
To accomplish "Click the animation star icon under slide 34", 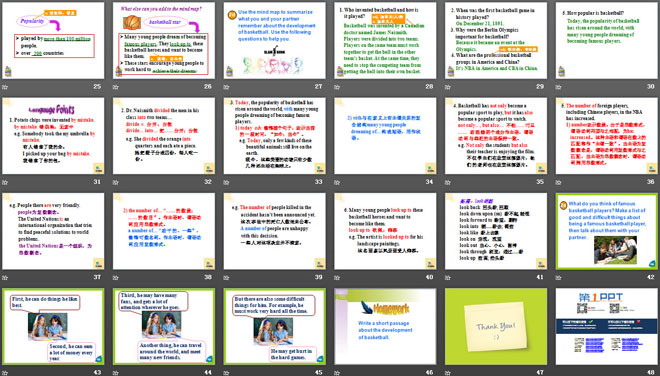I will click(337, 182).
